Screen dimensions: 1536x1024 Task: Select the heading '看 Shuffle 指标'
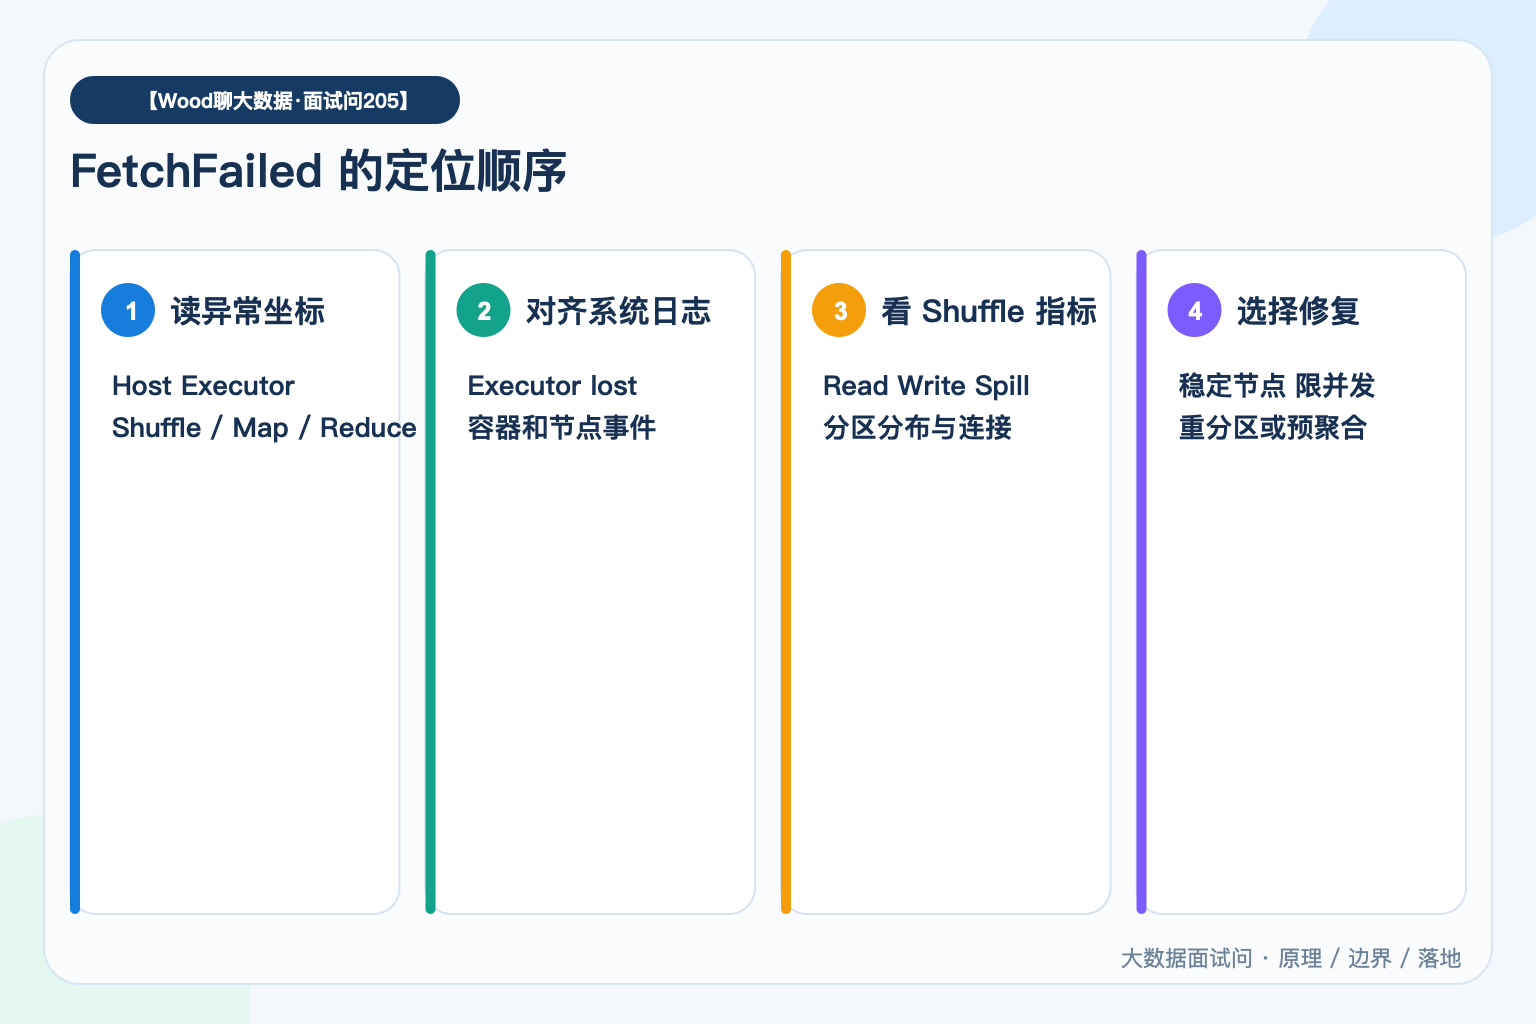coord(989,311)
